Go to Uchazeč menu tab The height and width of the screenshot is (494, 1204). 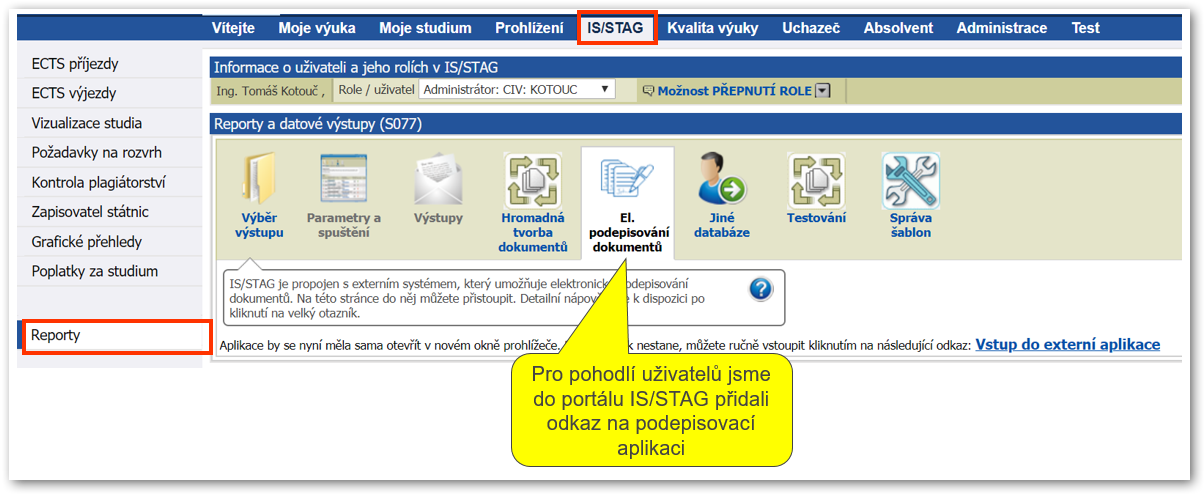pyautogui.click(x=811, y=28)
